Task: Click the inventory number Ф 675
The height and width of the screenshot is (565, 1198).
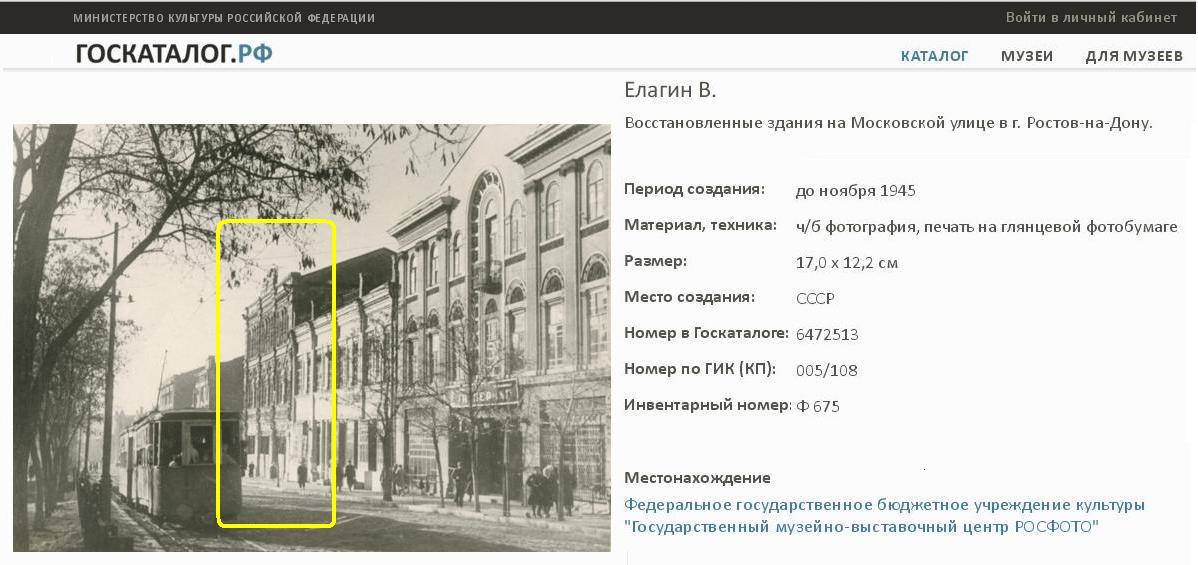Action: click(x=818, y=406)
